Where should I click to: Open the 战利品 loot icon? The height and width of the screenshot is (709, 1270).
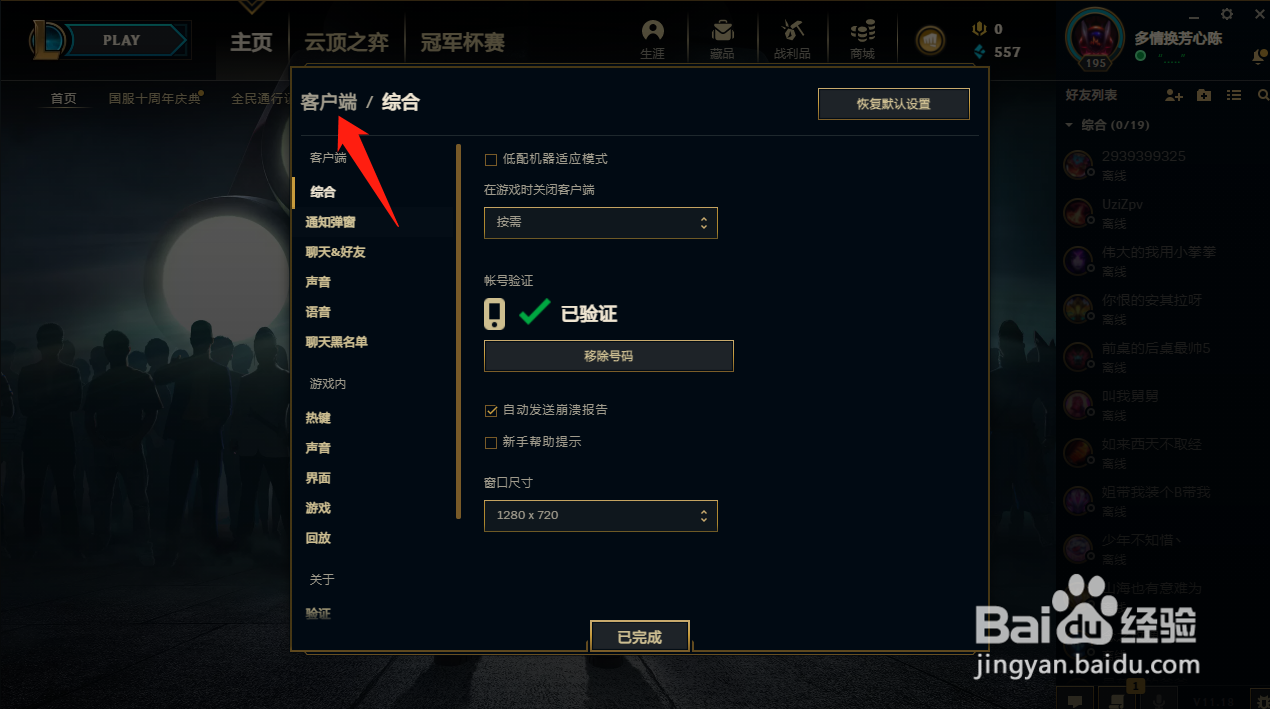792,38
